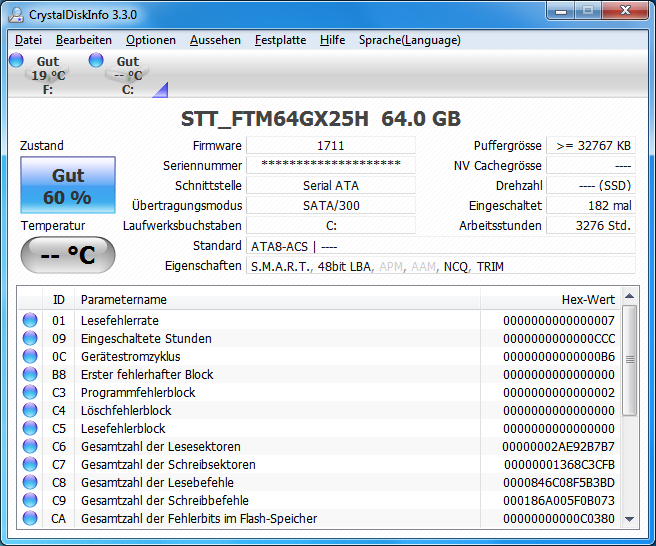Click the Firmware field showing 1711
The height and width of the screenshot is (546, 656).
(x=331, y=146)
